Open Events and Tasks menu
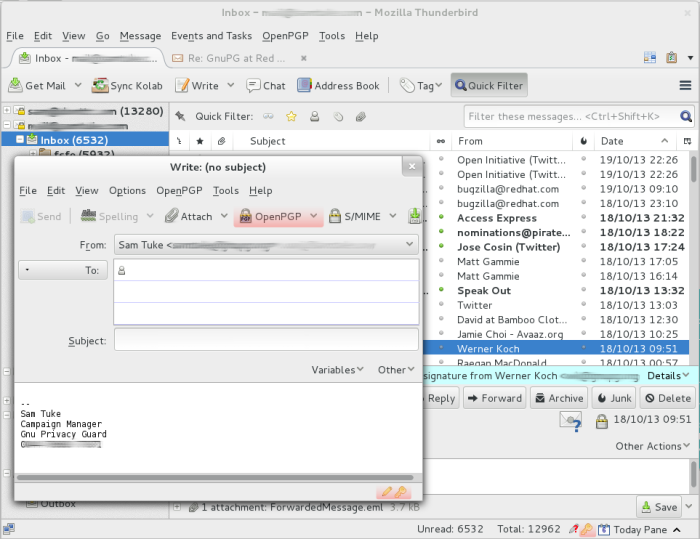 coord(211,36)
